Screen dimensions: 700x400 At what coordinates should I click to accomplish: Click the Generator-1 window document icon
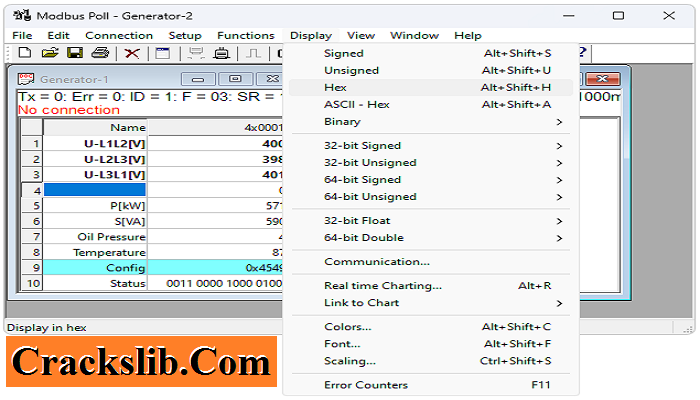point(26,79)
